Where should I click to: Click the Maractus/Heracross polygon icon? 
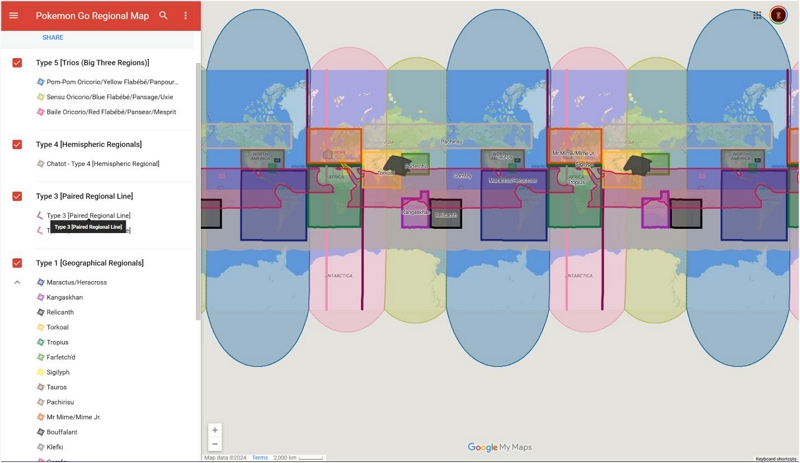[x=41, y=282]
